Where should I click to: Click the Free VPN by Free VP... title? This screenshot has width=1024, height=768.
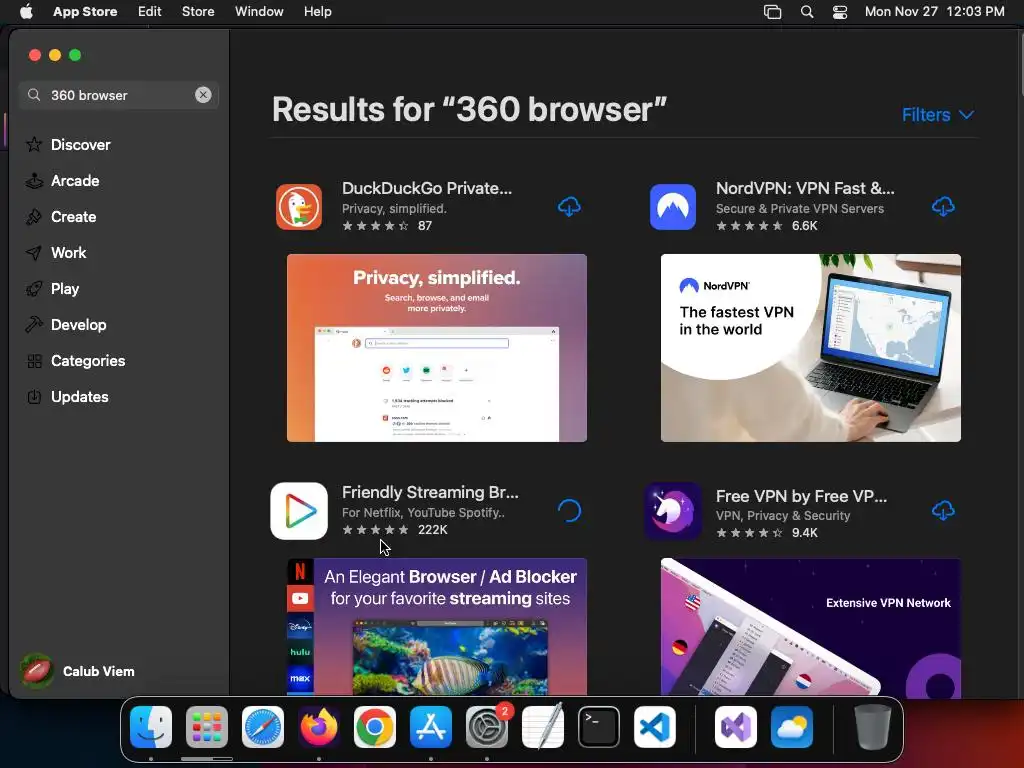click(x=801, y=496)
